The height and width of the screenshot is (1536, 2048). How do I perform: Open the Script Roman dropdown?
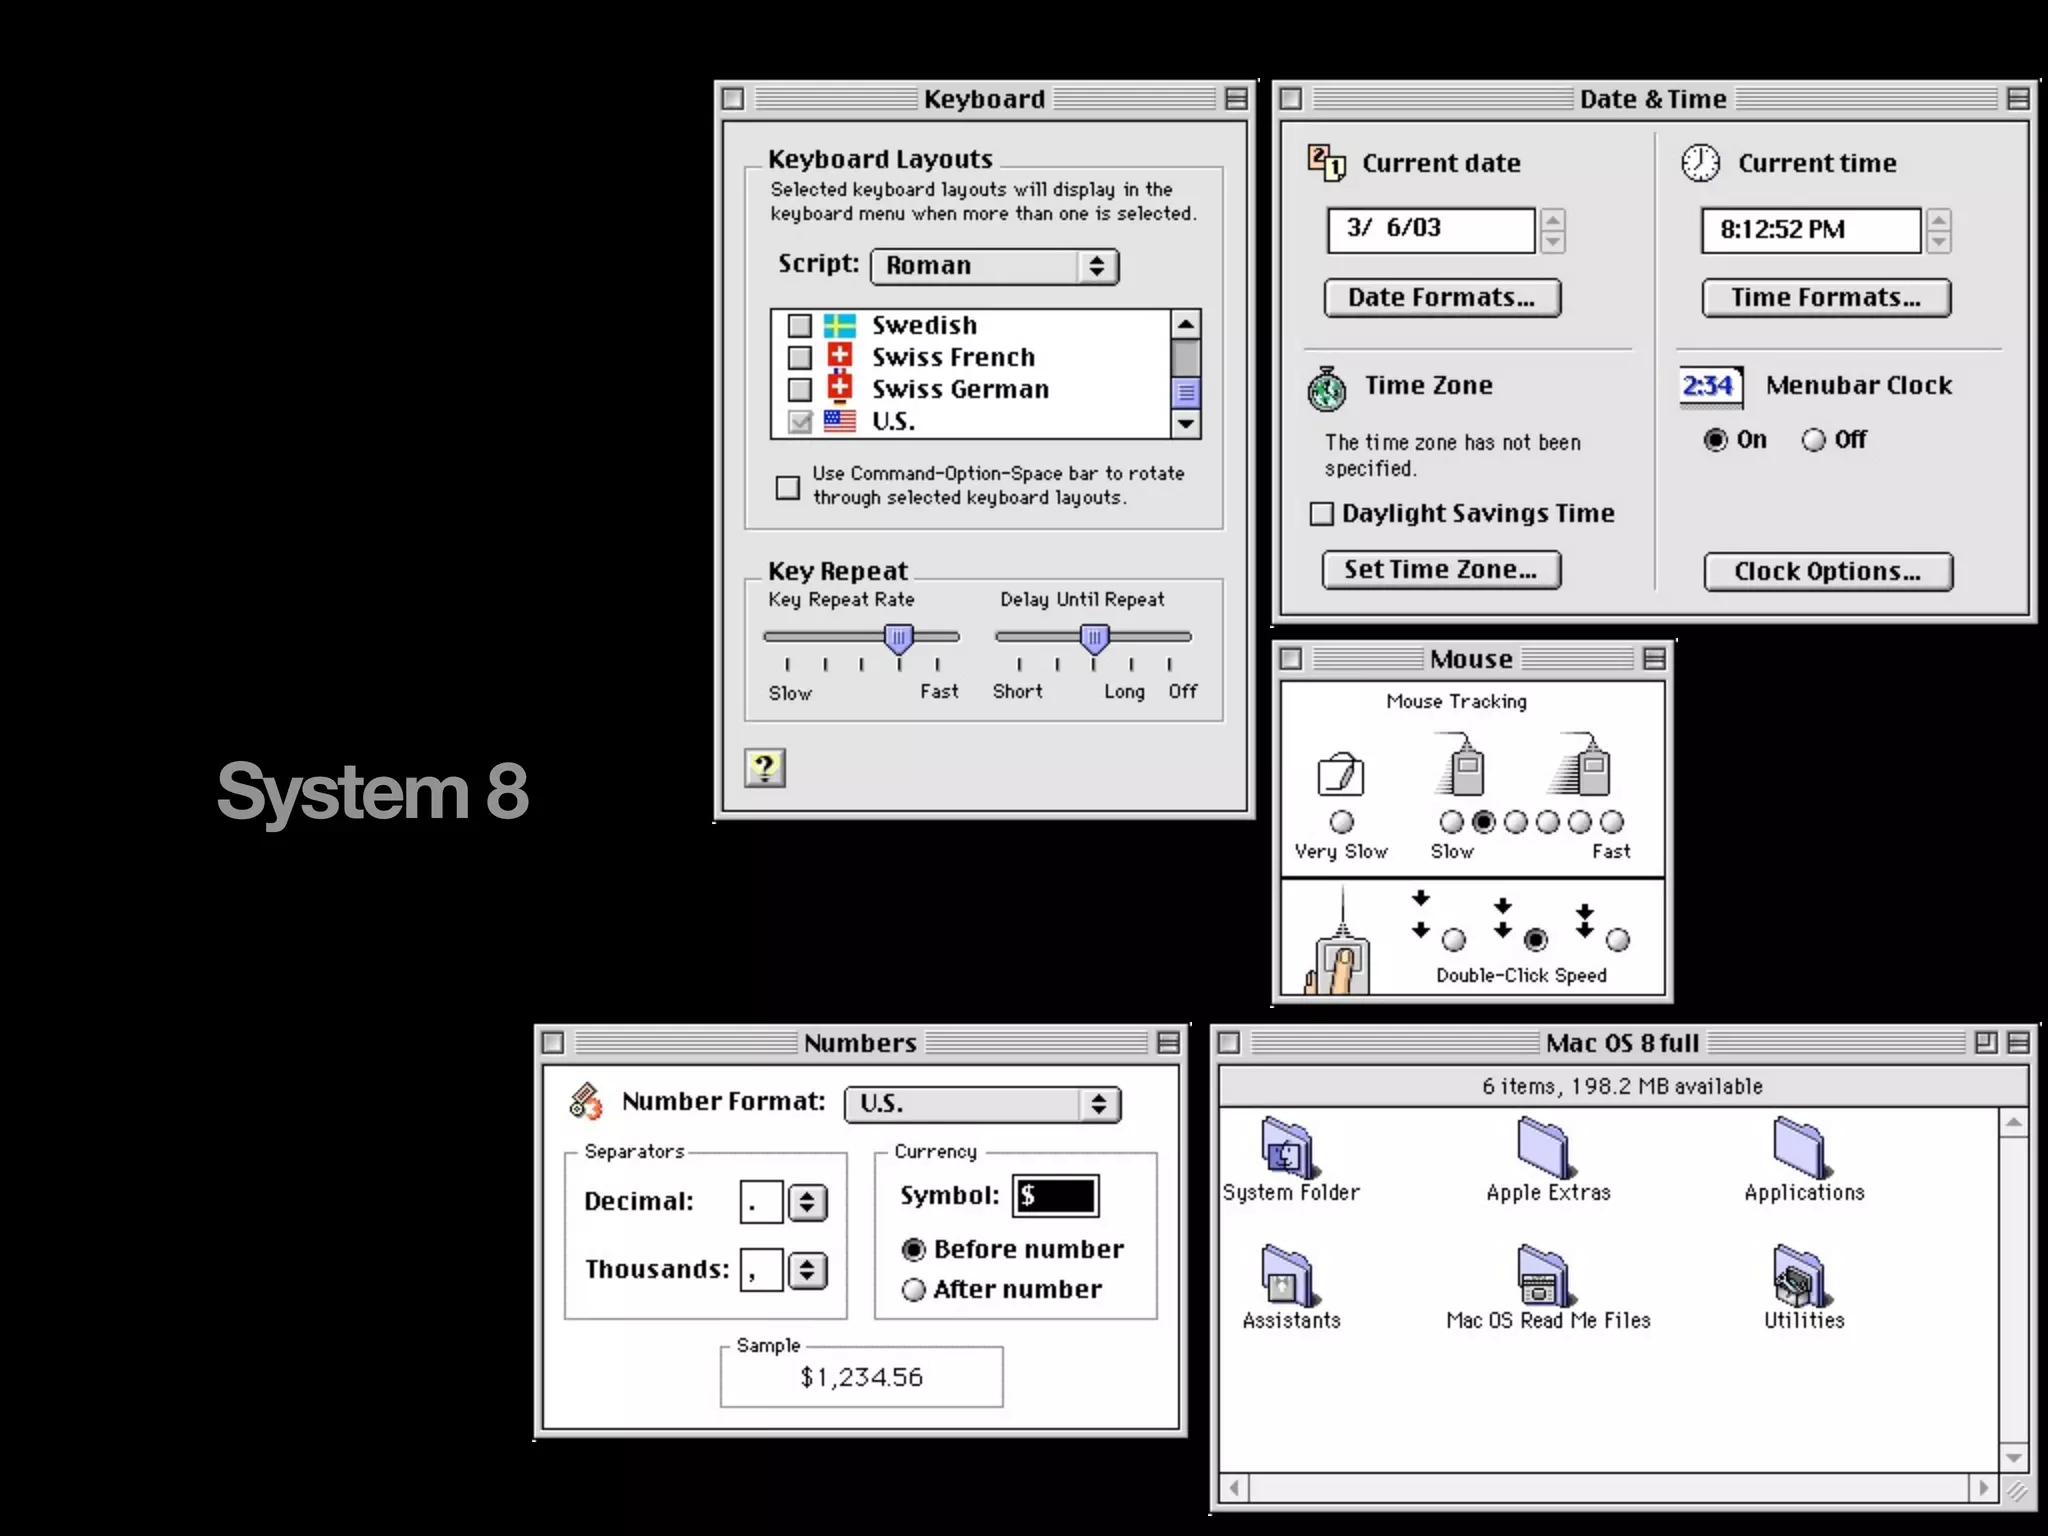pyautogui.click(x=995, y=266)
